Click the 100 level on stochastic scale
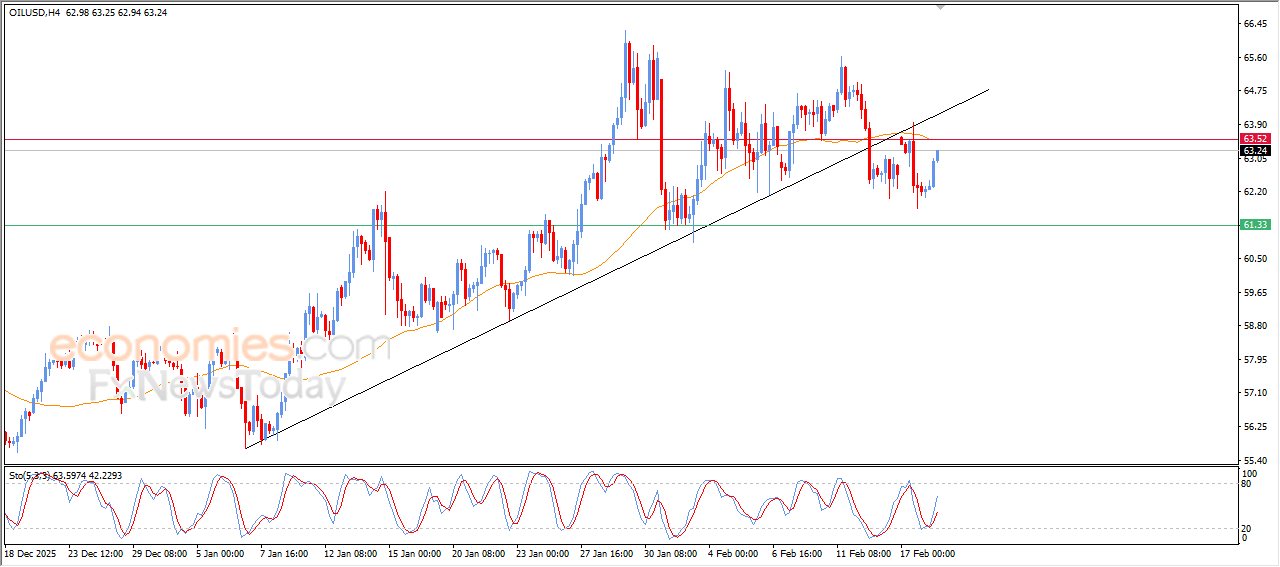The image size is (1280, 567). [1249, 472]
